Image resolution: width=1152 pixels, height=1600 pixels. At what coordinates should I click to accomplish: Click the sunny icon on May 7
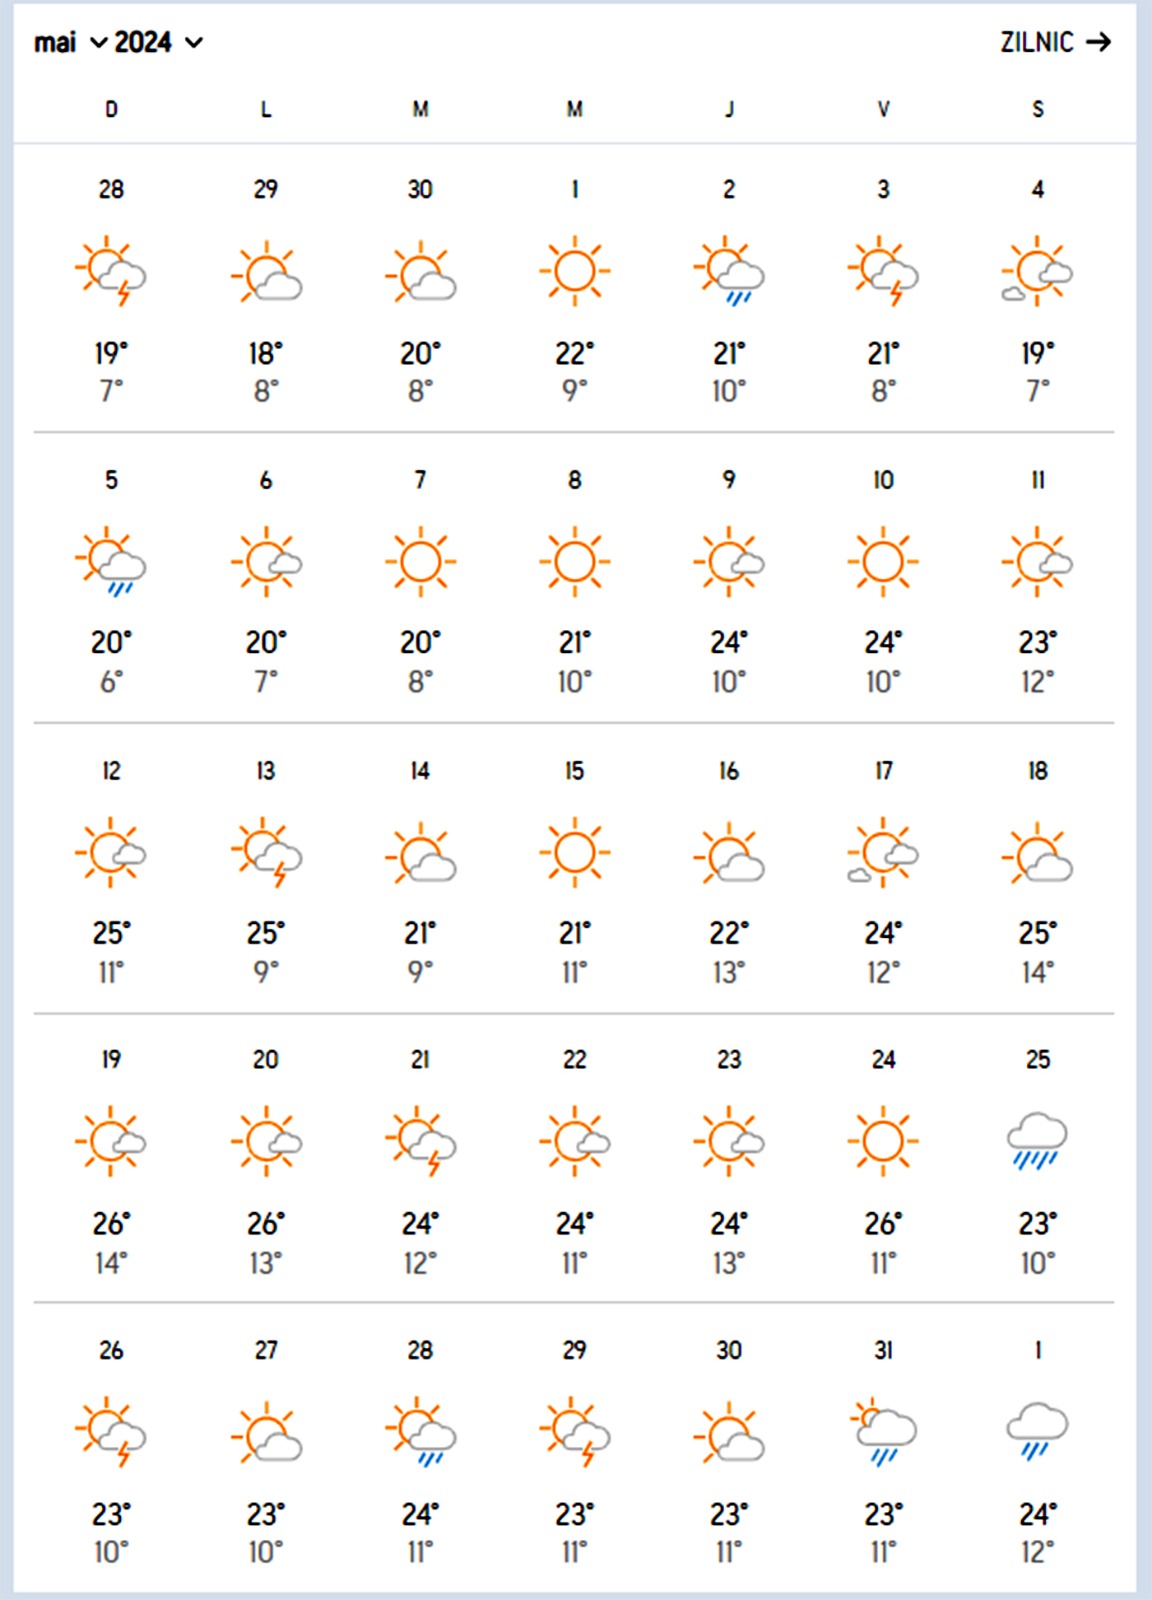click(x=420, y=562)
